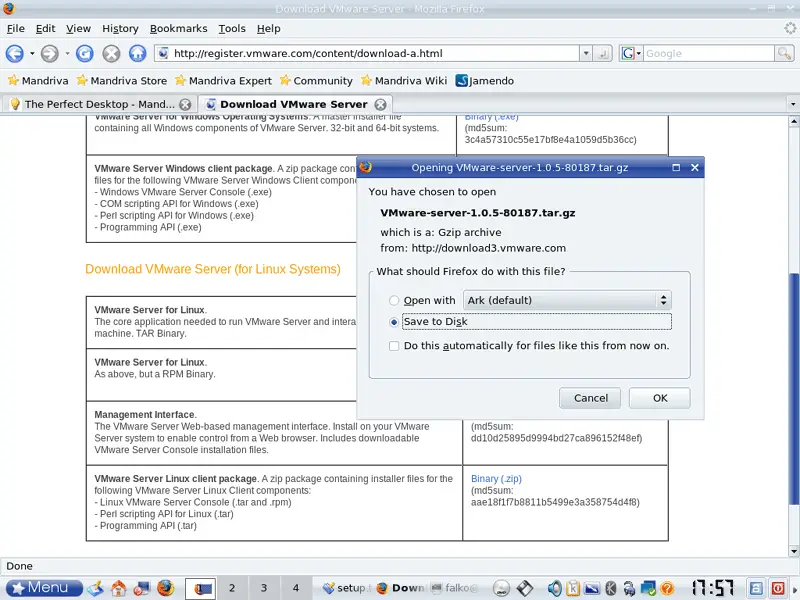Viewport: 800px width, 600px height.
Task: Open the Mandriva bookmark
Action: pos(38,81)
